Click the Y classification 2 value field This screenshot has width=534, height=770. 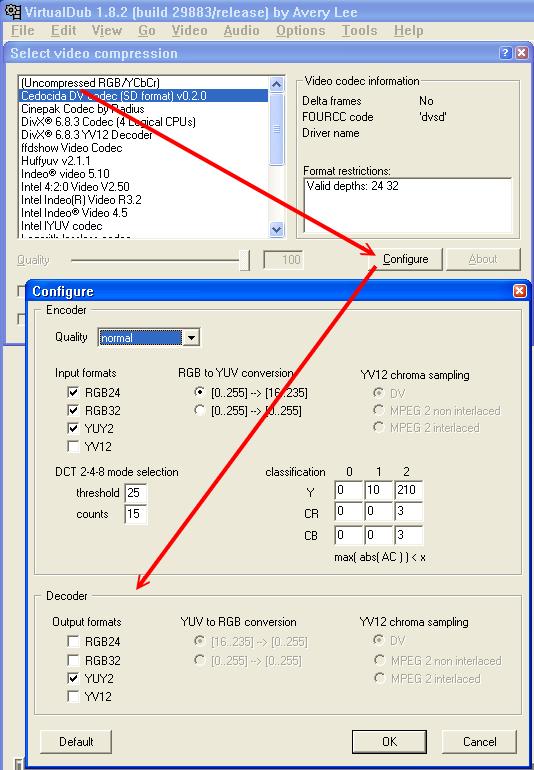(408, 490)
